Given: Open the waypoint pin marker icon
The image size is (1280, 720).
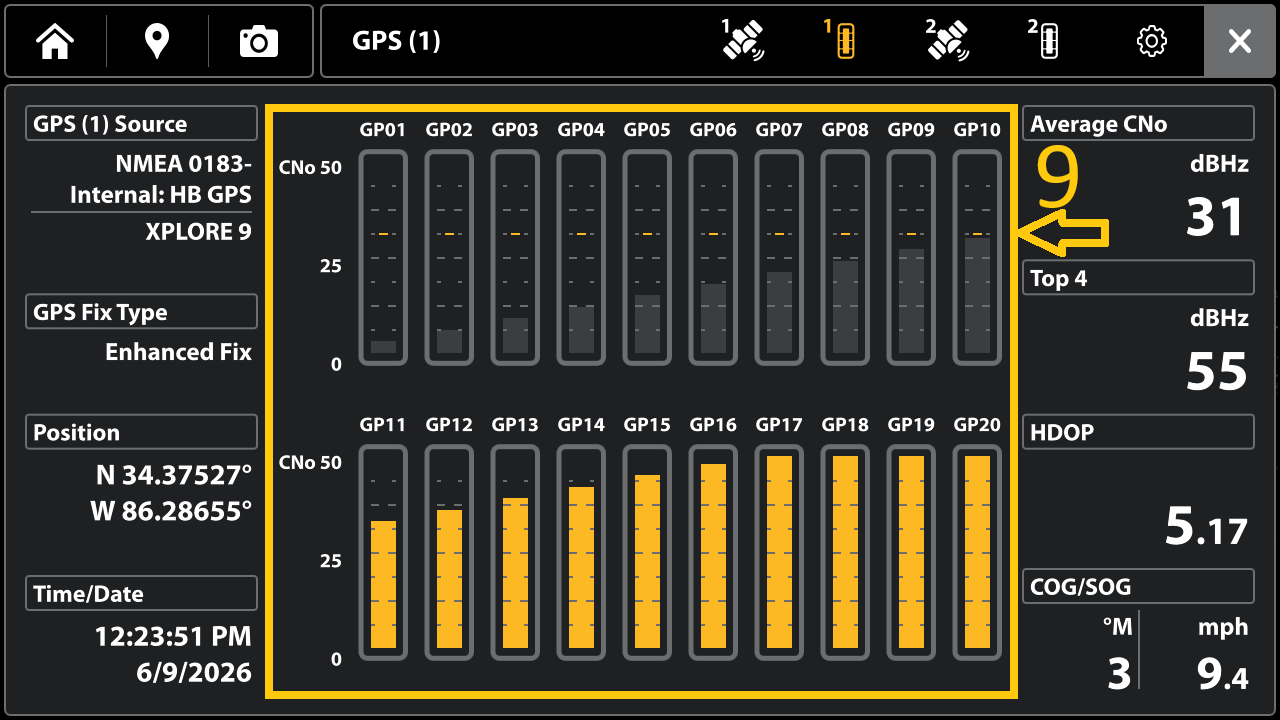Looking at the screenshot, I should pos(157,41).
